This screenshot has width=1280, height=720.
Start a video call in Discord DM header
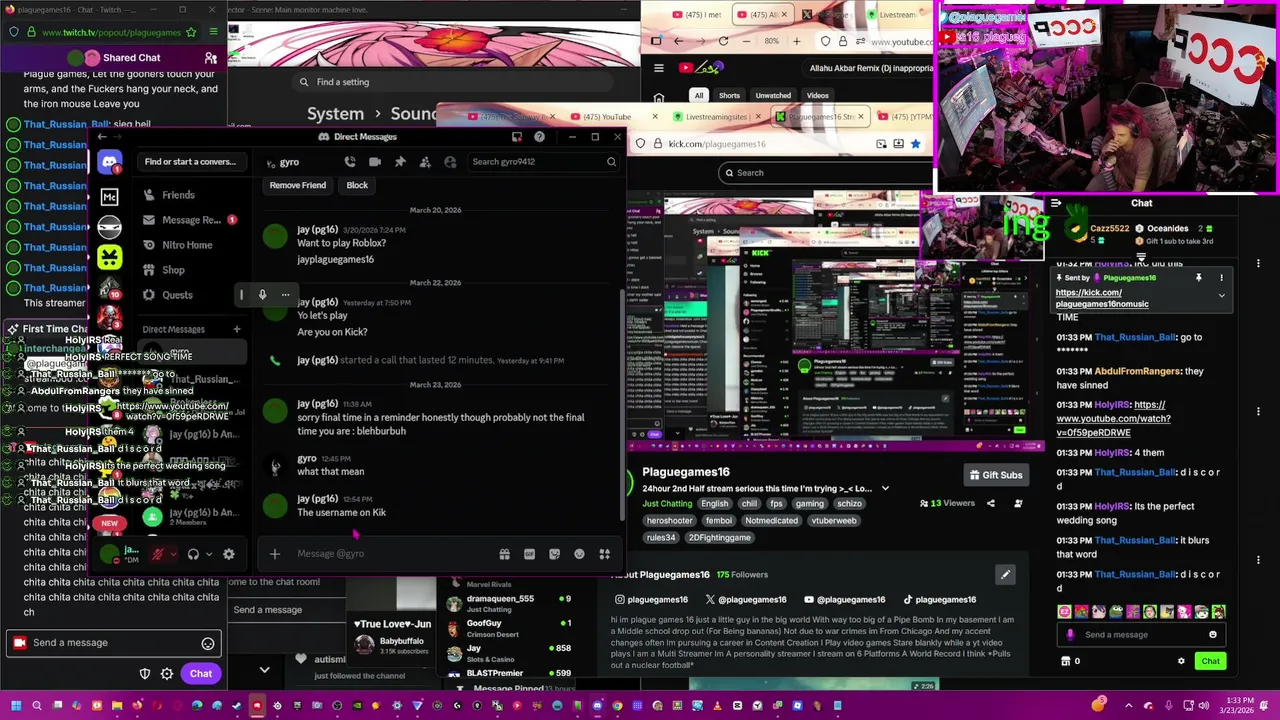click(x=375, y=162)
